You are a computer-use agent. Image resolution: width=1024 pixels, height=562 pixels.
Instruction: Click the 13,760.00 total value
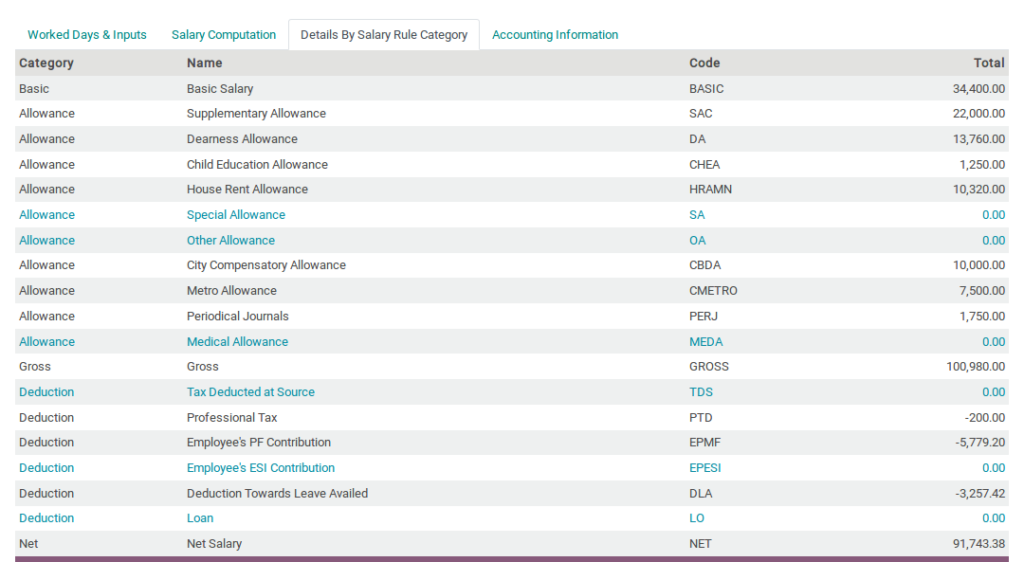point(979,138)
